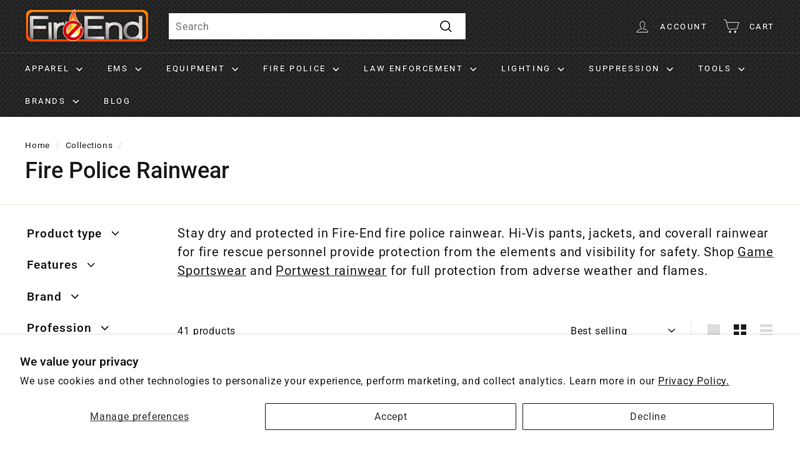The width and height of the screenshot is (800, 450).
Task: Open the Fire Police menu
Action: coord(301,69)
